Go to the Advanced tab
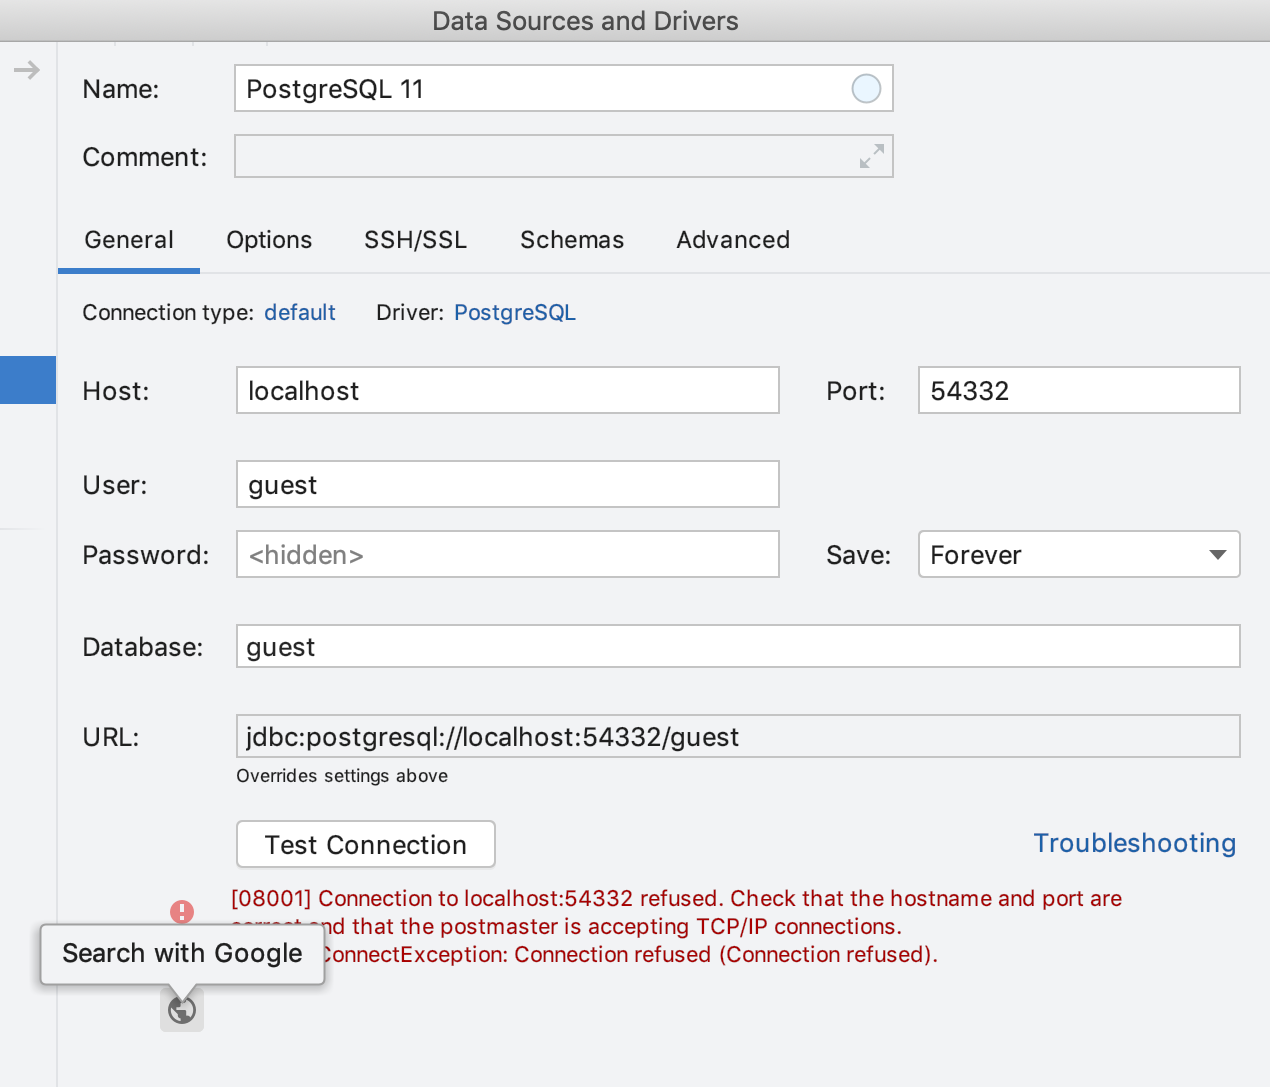Screen dimensions: 1270x1087 tap(733, 240)
